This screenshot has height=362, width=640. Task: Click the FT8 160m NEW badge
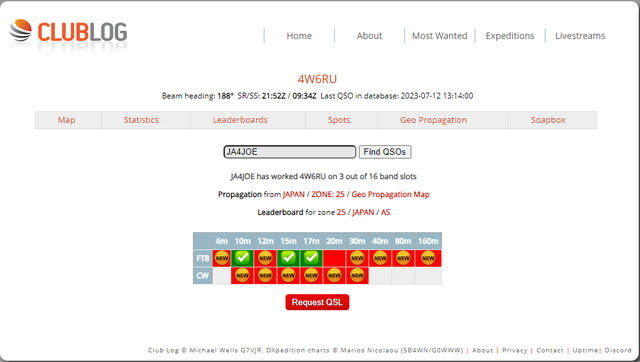tap(428, 258)
